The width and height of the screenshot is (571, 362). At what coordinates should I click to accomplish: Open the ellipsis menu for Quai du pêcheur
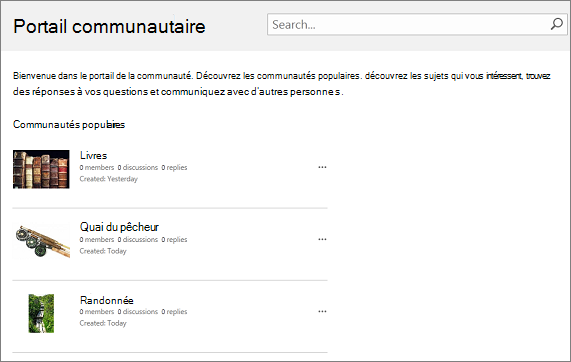pyautogui.click(x=322, y=239)
